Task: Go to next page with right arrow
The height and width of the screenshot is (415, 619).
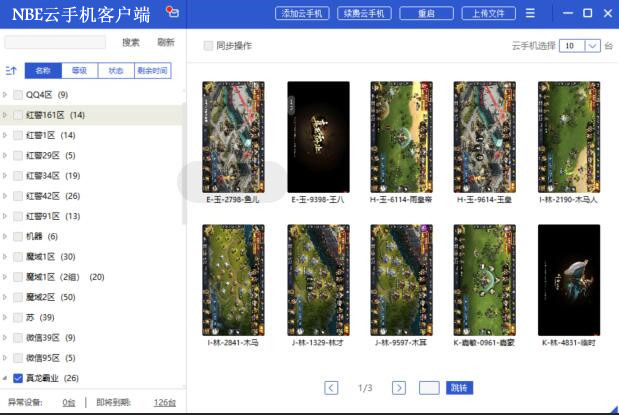Action: coord(399,388)
